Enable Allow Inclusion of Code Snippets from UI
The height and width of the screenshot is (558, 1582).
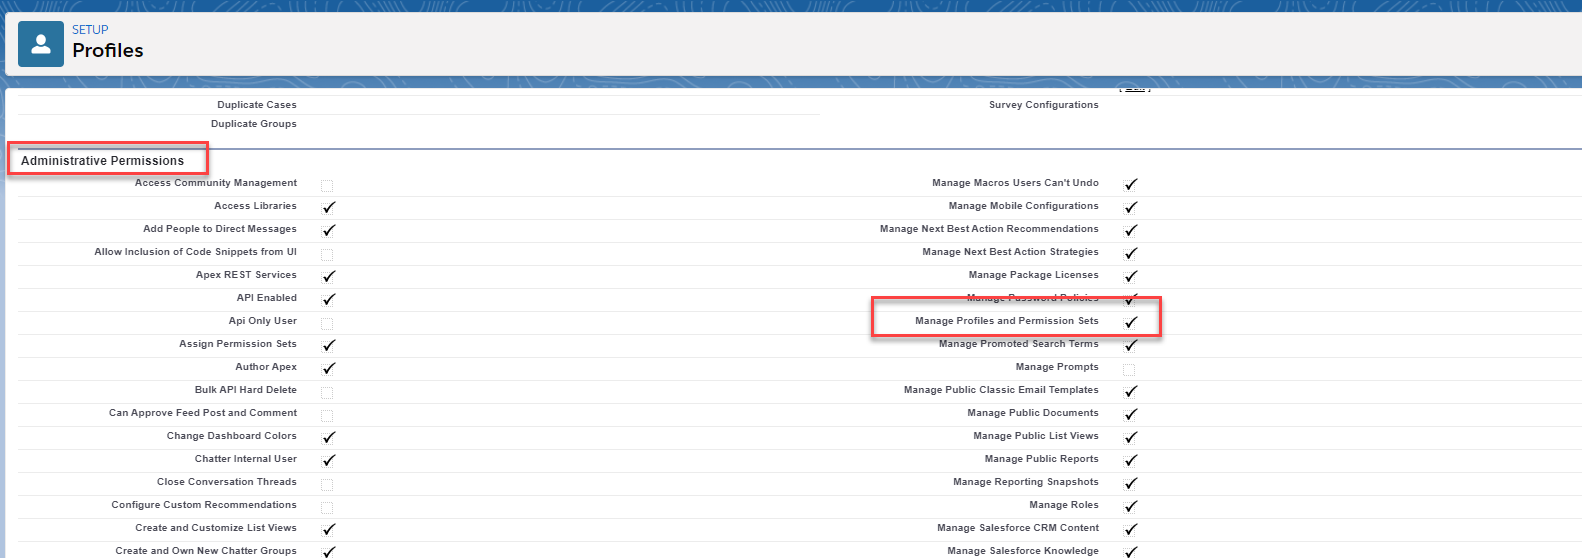327,254
